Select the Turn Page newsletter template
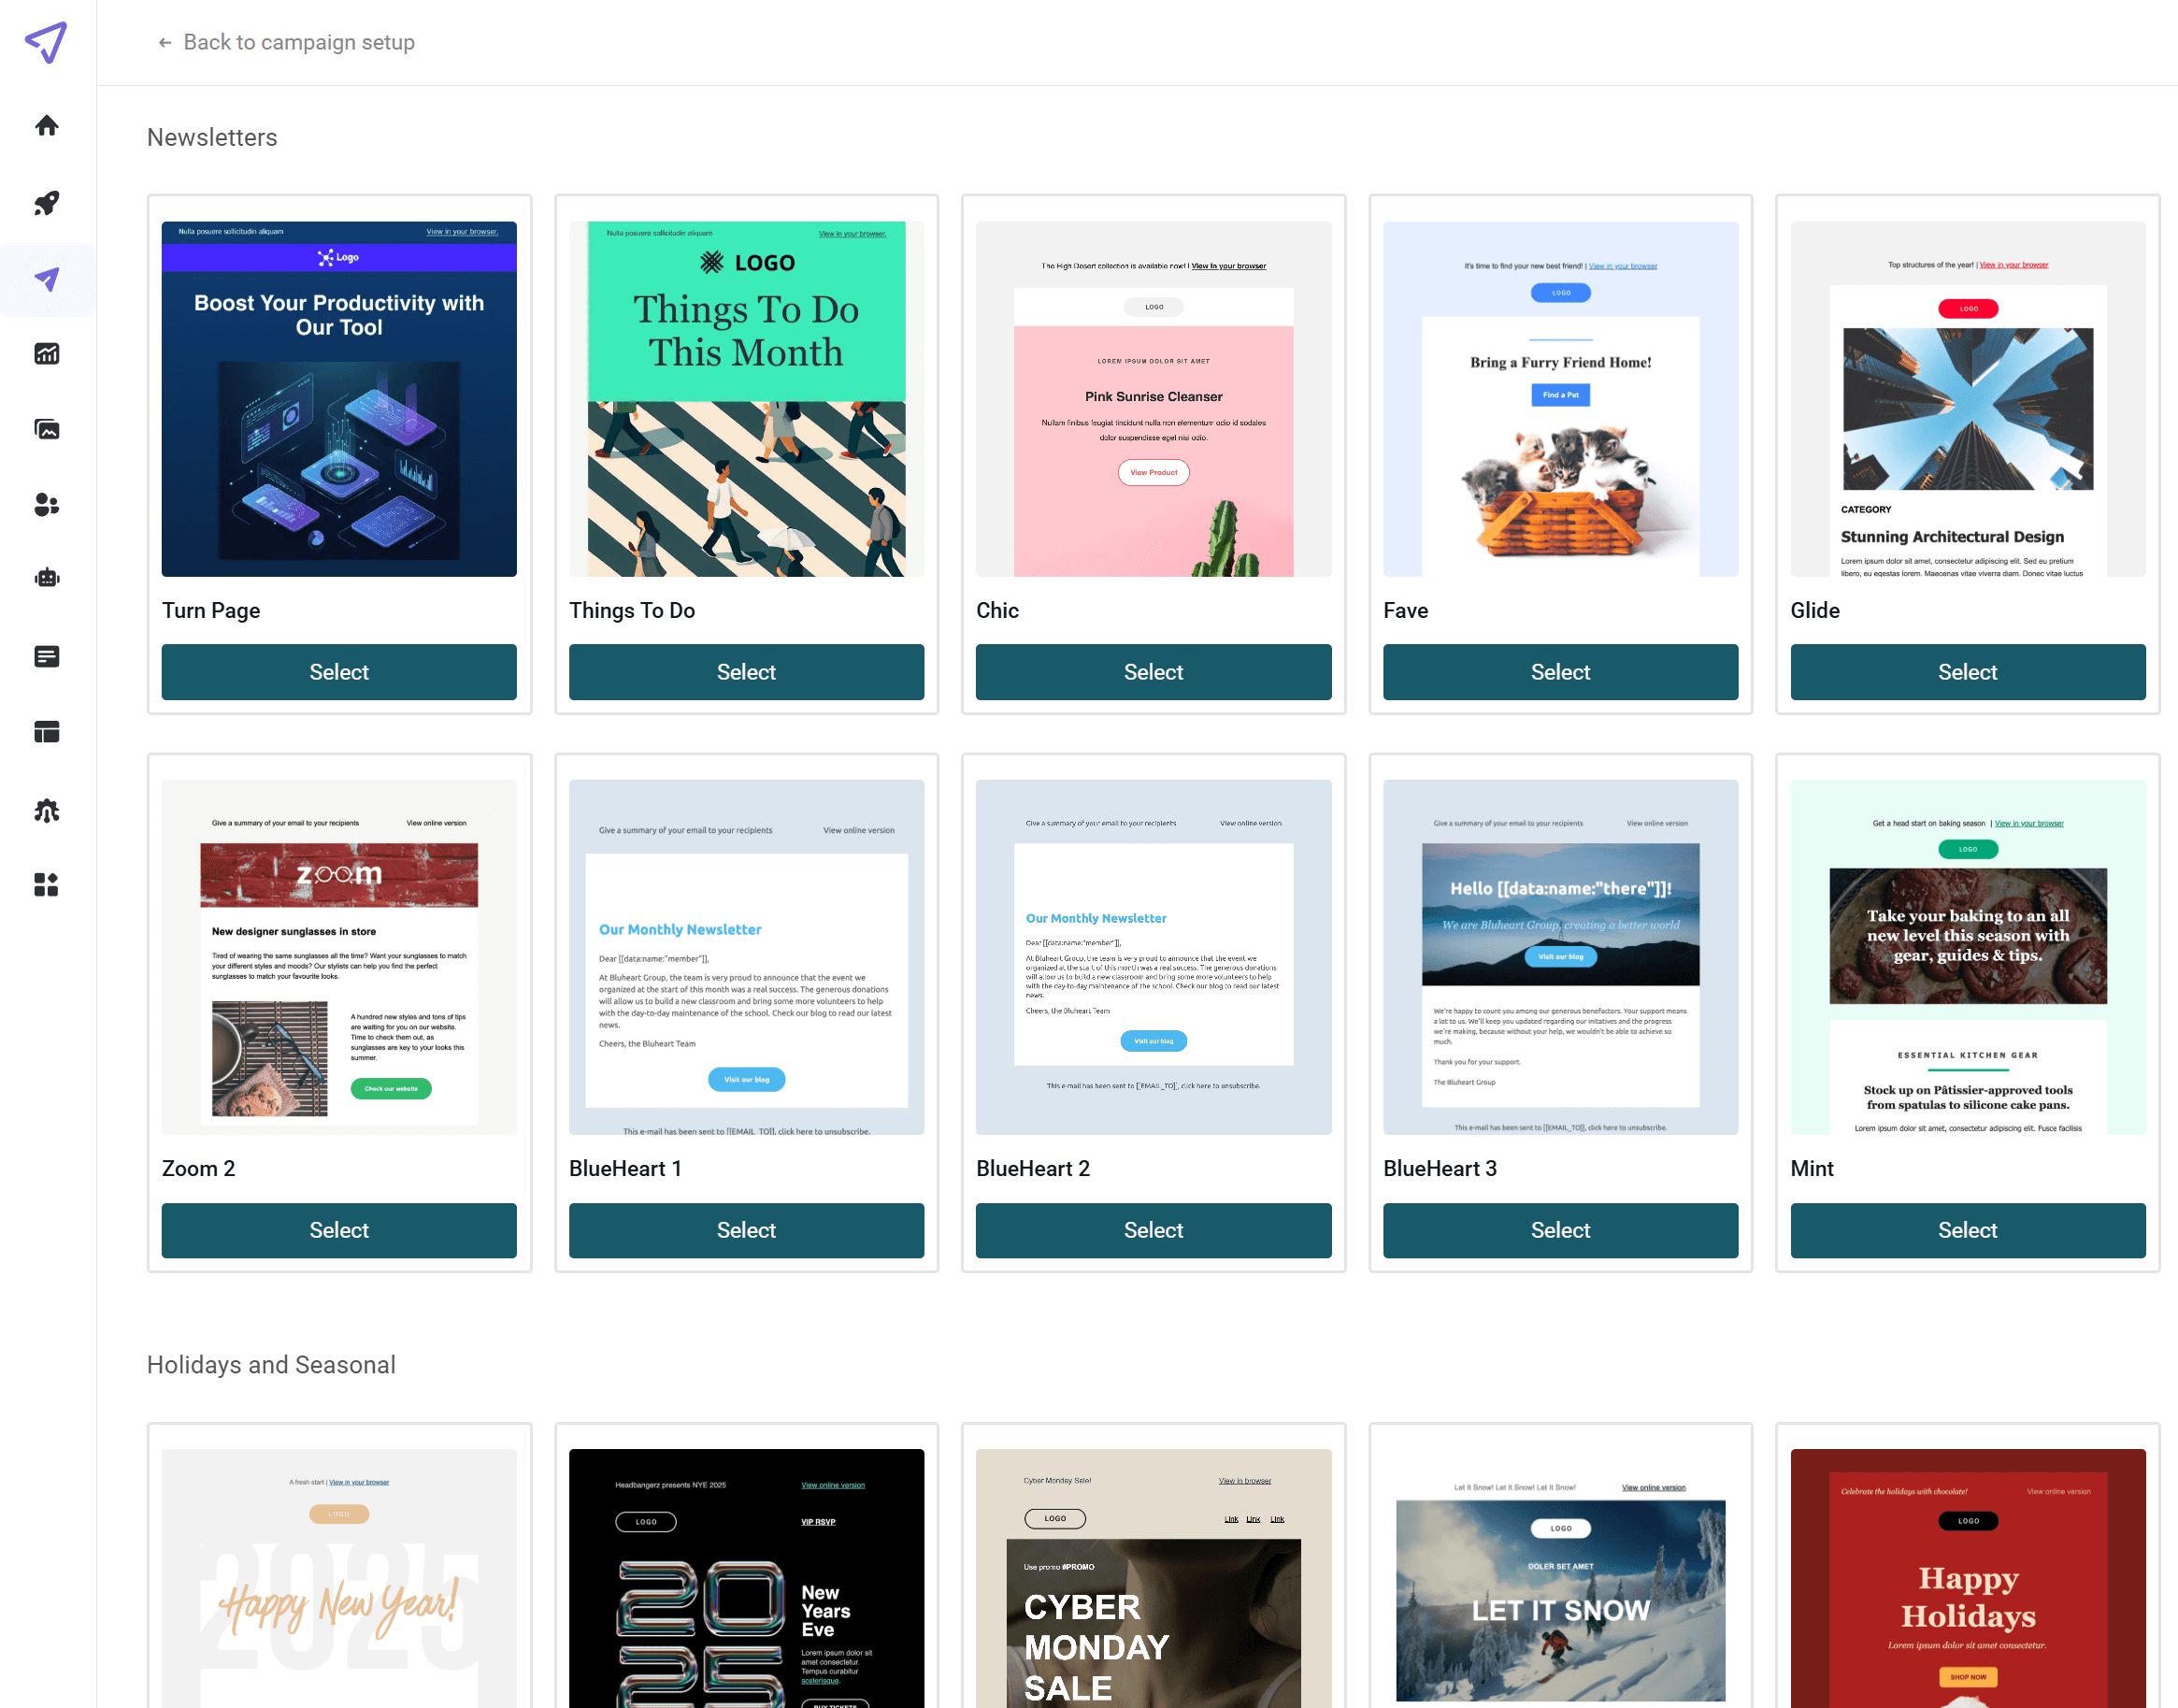The width and height of the screenshot is (2178, 1708). [x=339, y=672]
